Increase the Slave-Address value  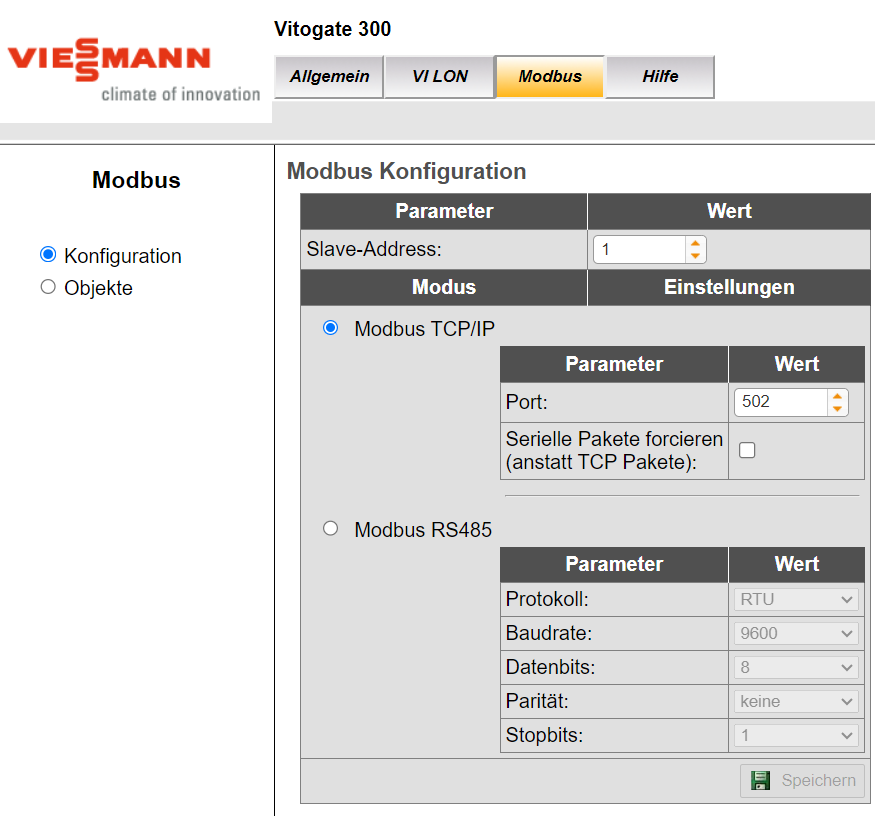point(695,243)
